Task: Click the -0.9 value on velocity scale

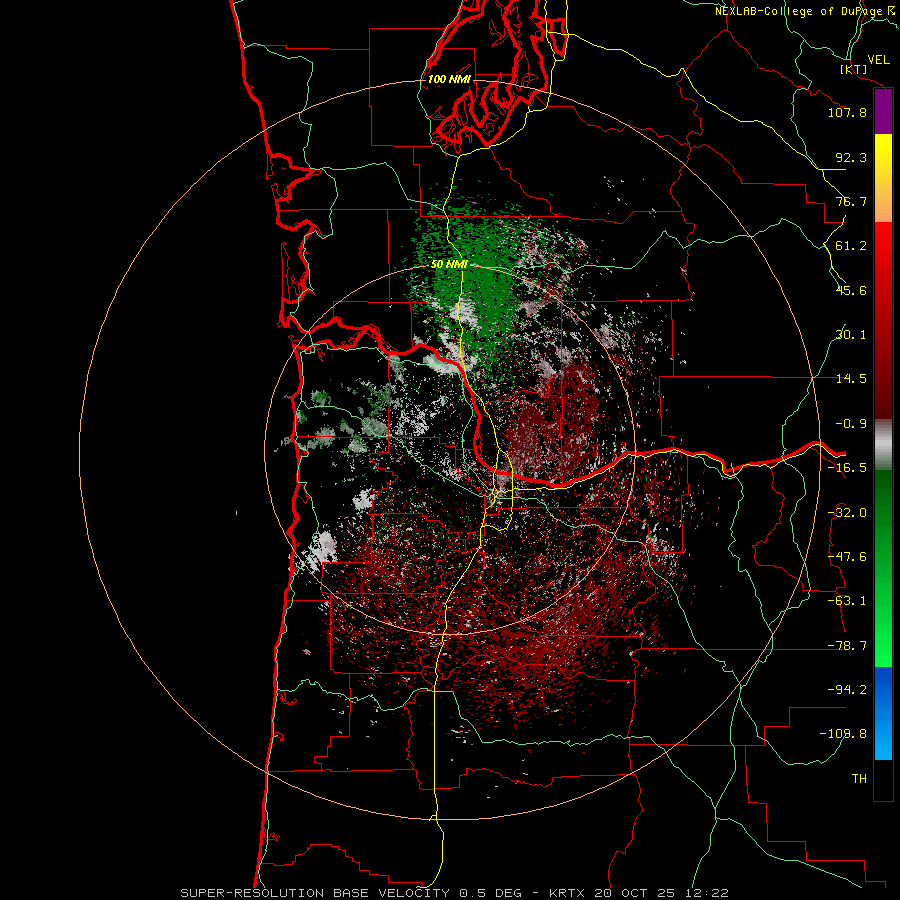Action: click(851, 424)
